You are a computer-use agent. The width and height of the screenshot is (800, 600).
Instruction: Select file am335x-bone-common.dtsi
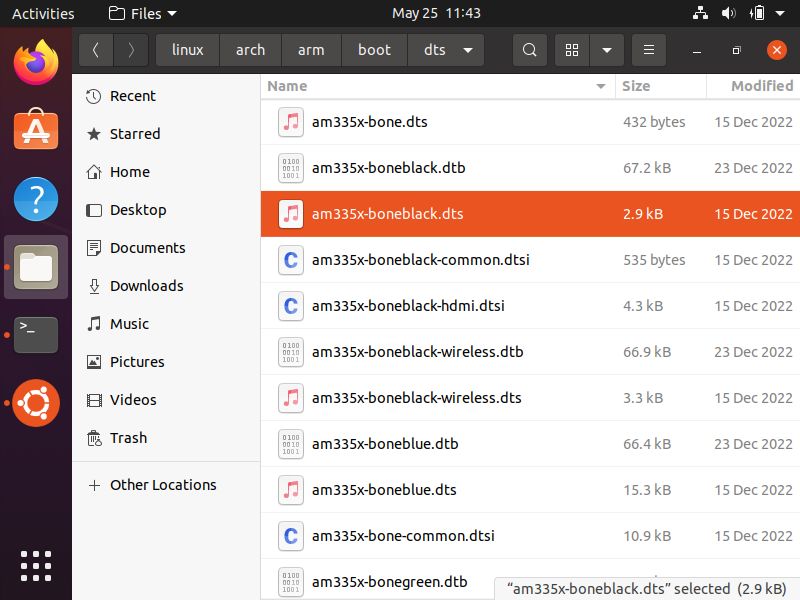click(x=530, y=536)
